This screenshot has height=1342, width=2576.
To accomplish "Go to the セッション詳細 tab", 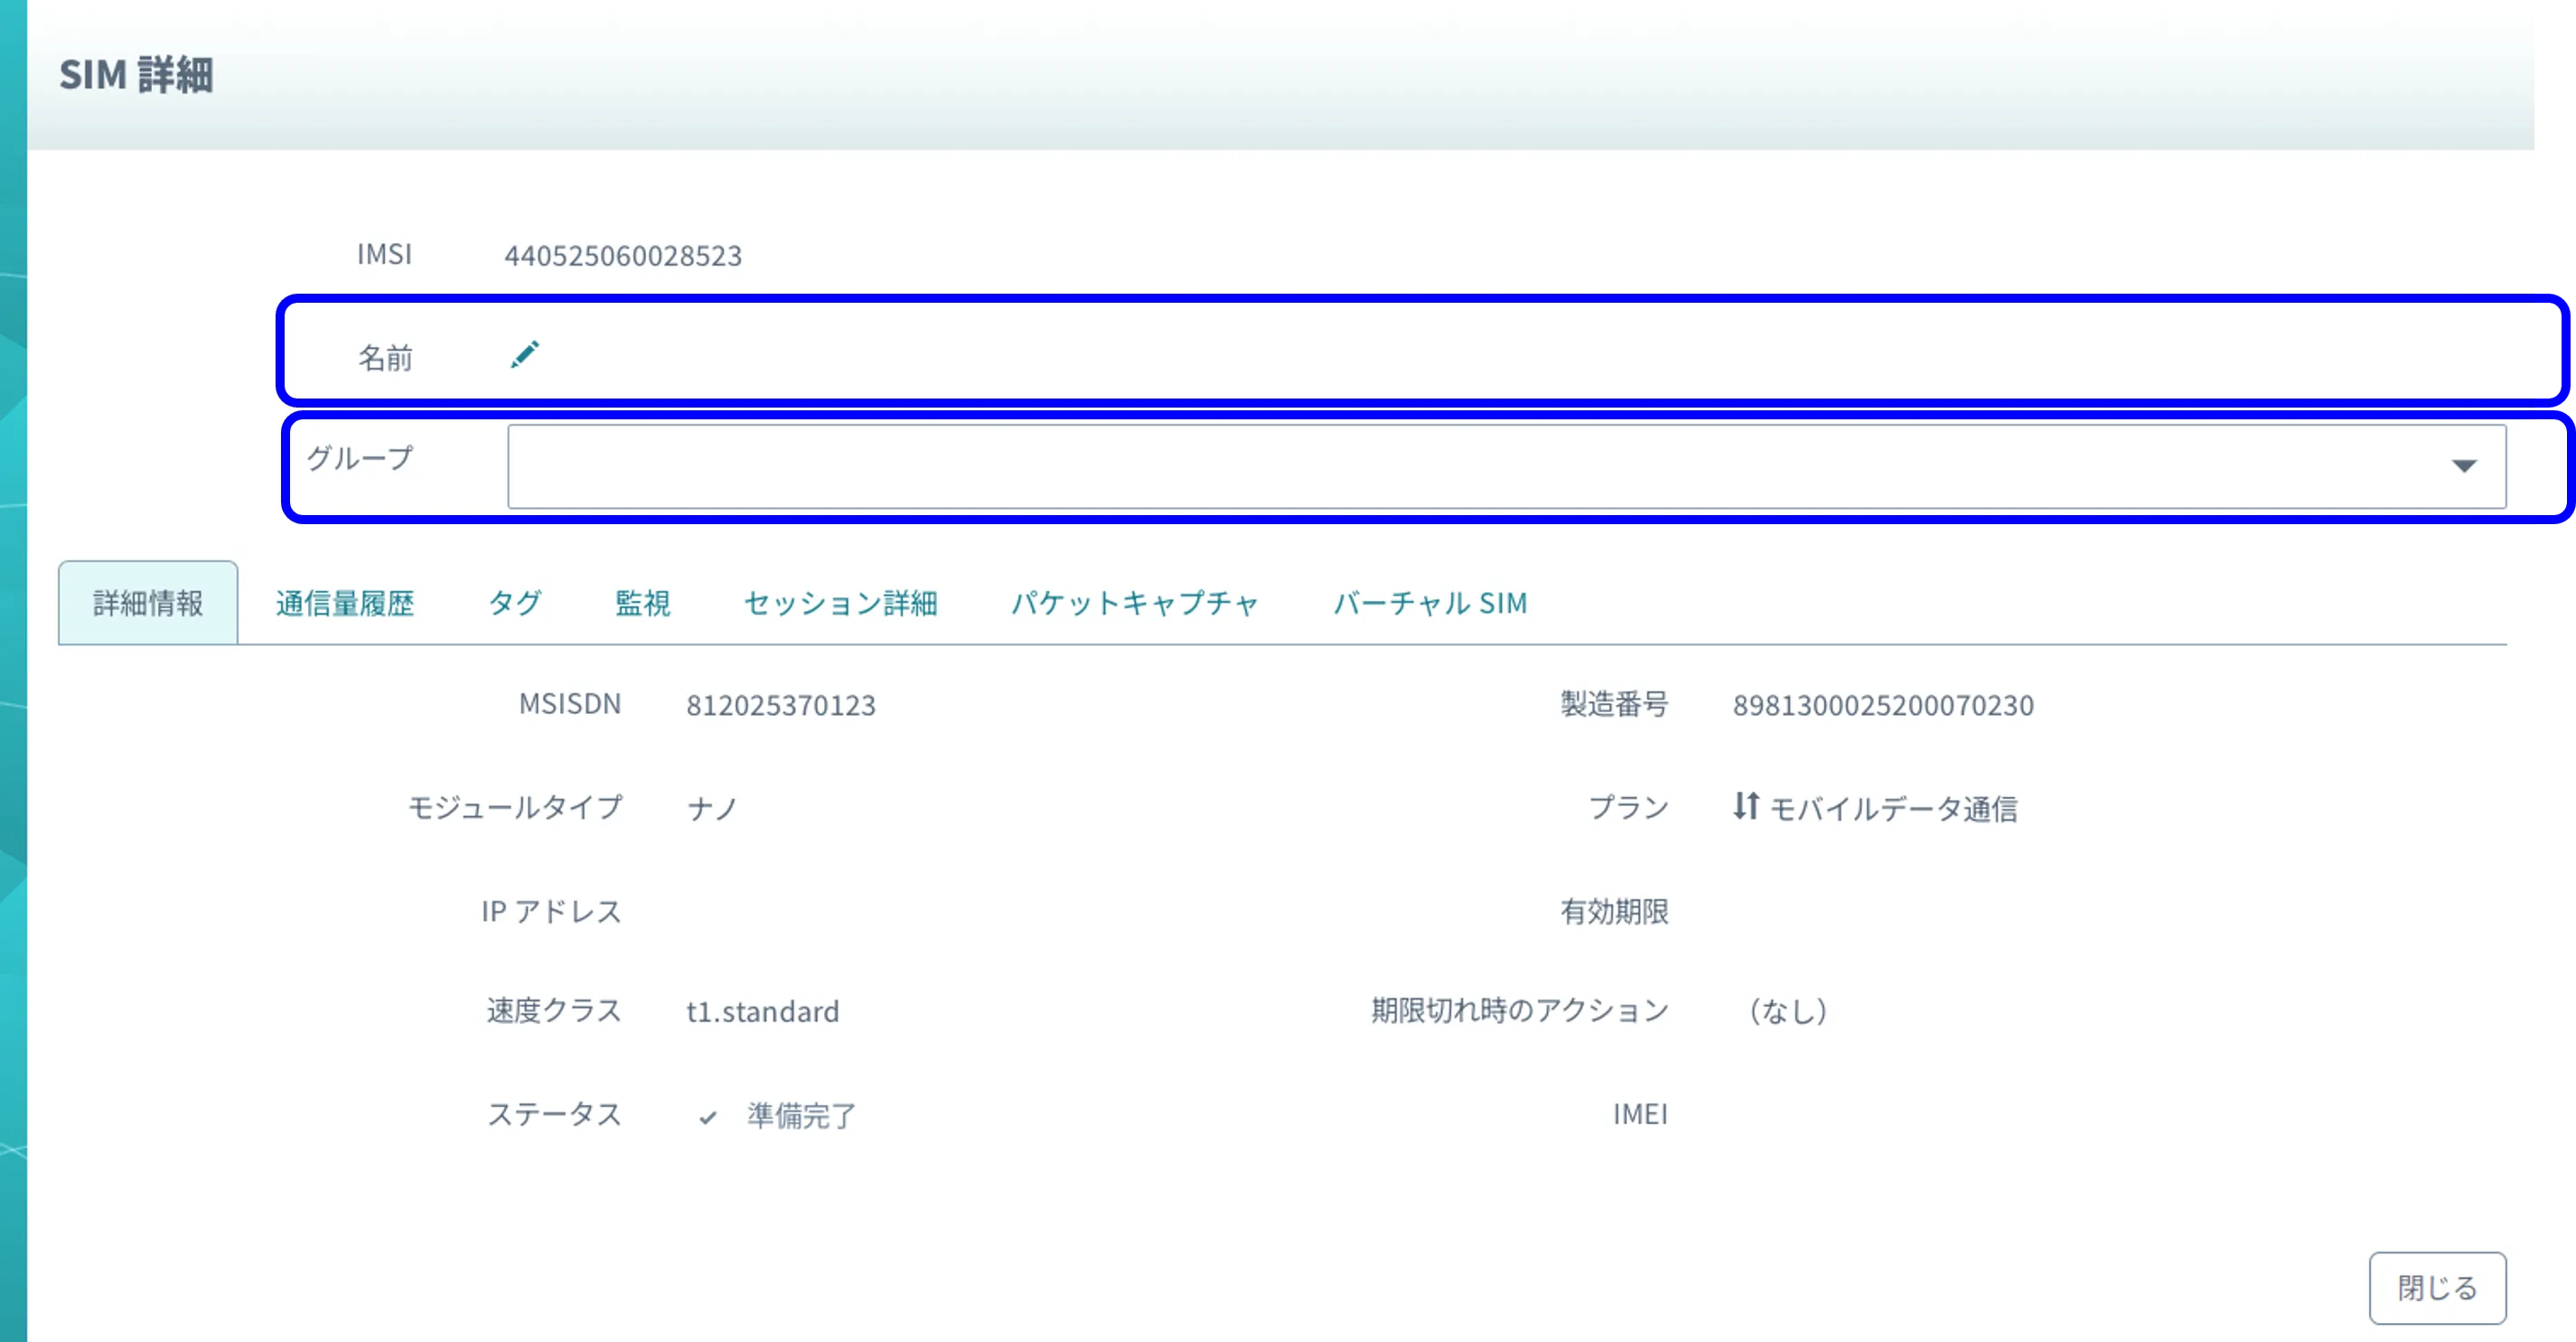I will pos(840,603).
